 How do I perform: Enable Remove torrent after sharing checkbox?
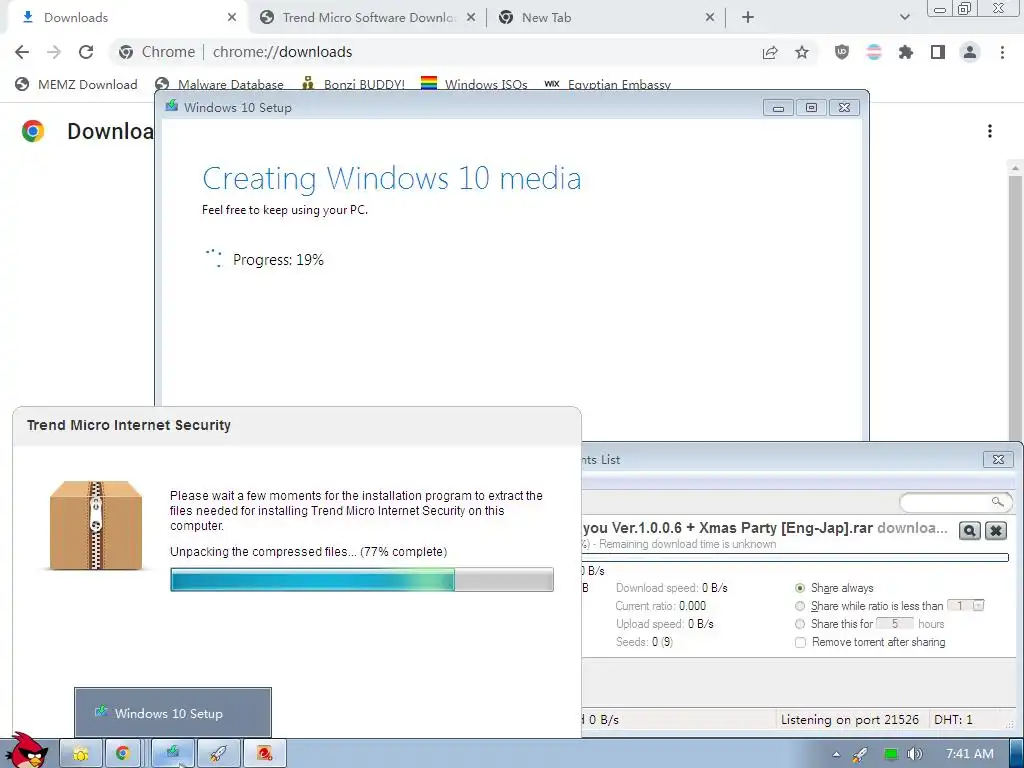click(800, 643)
